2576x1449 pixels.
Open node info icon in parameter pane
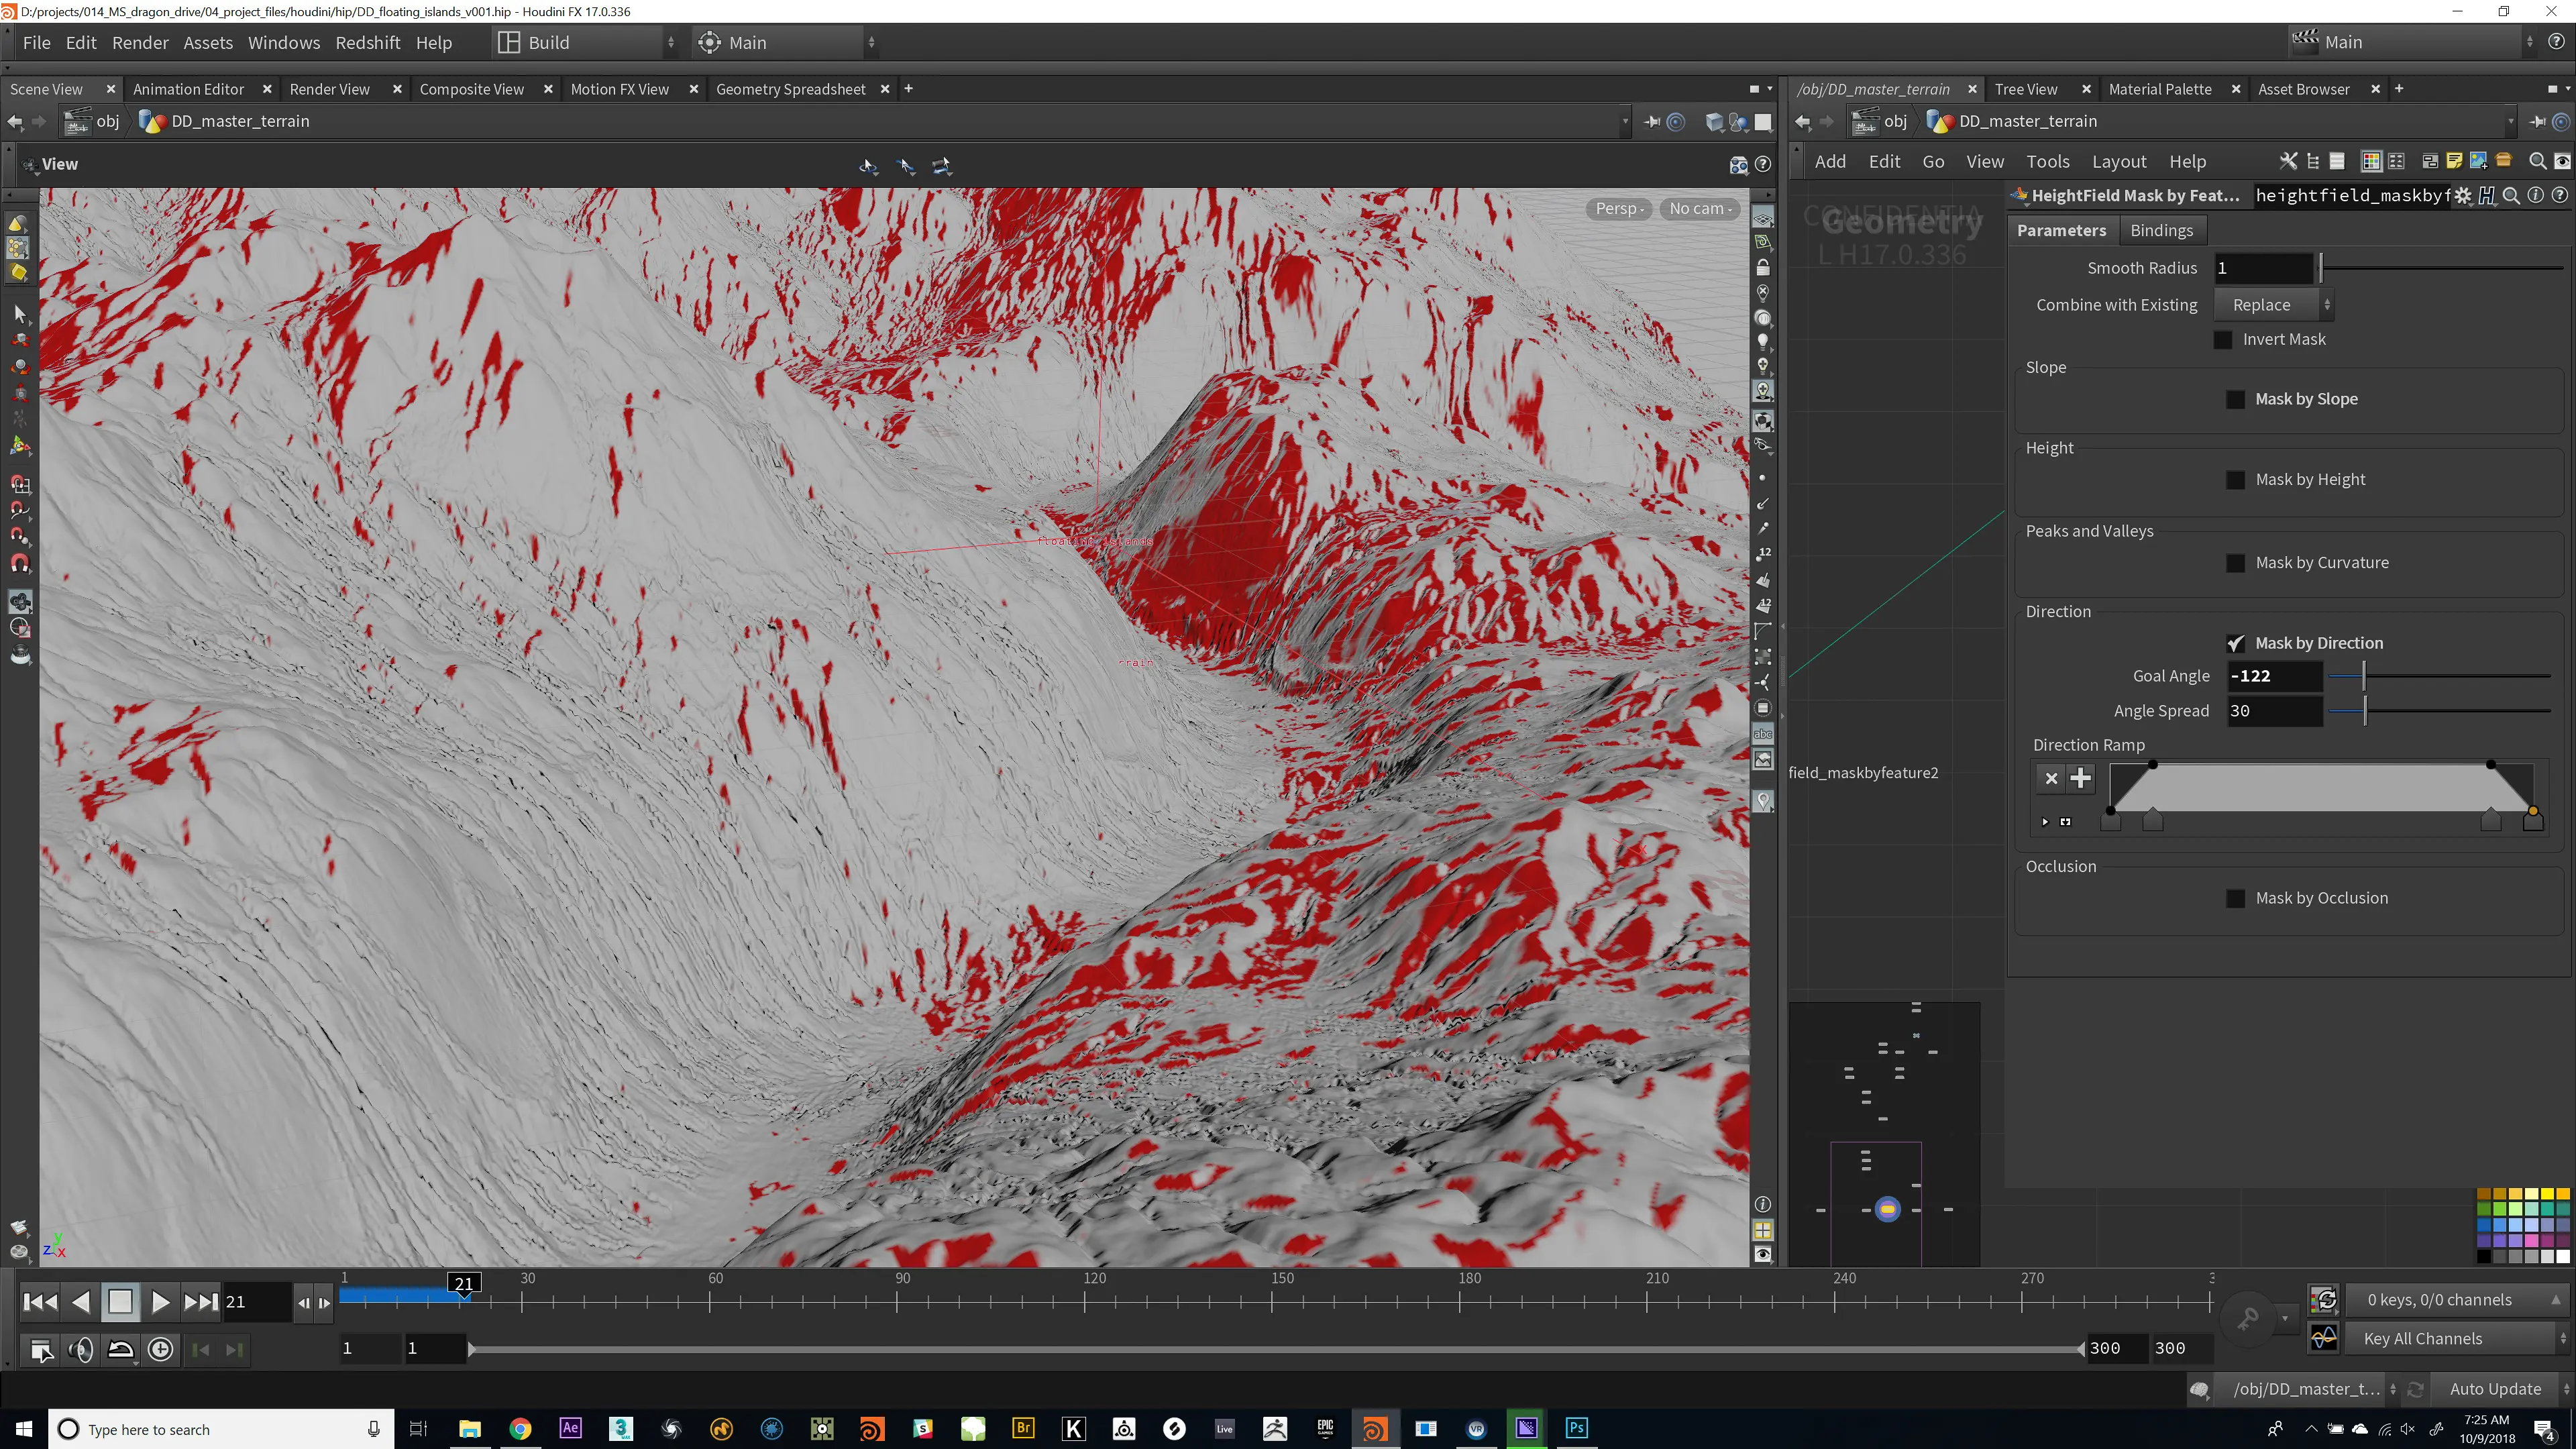click(x=2535, y=196)
